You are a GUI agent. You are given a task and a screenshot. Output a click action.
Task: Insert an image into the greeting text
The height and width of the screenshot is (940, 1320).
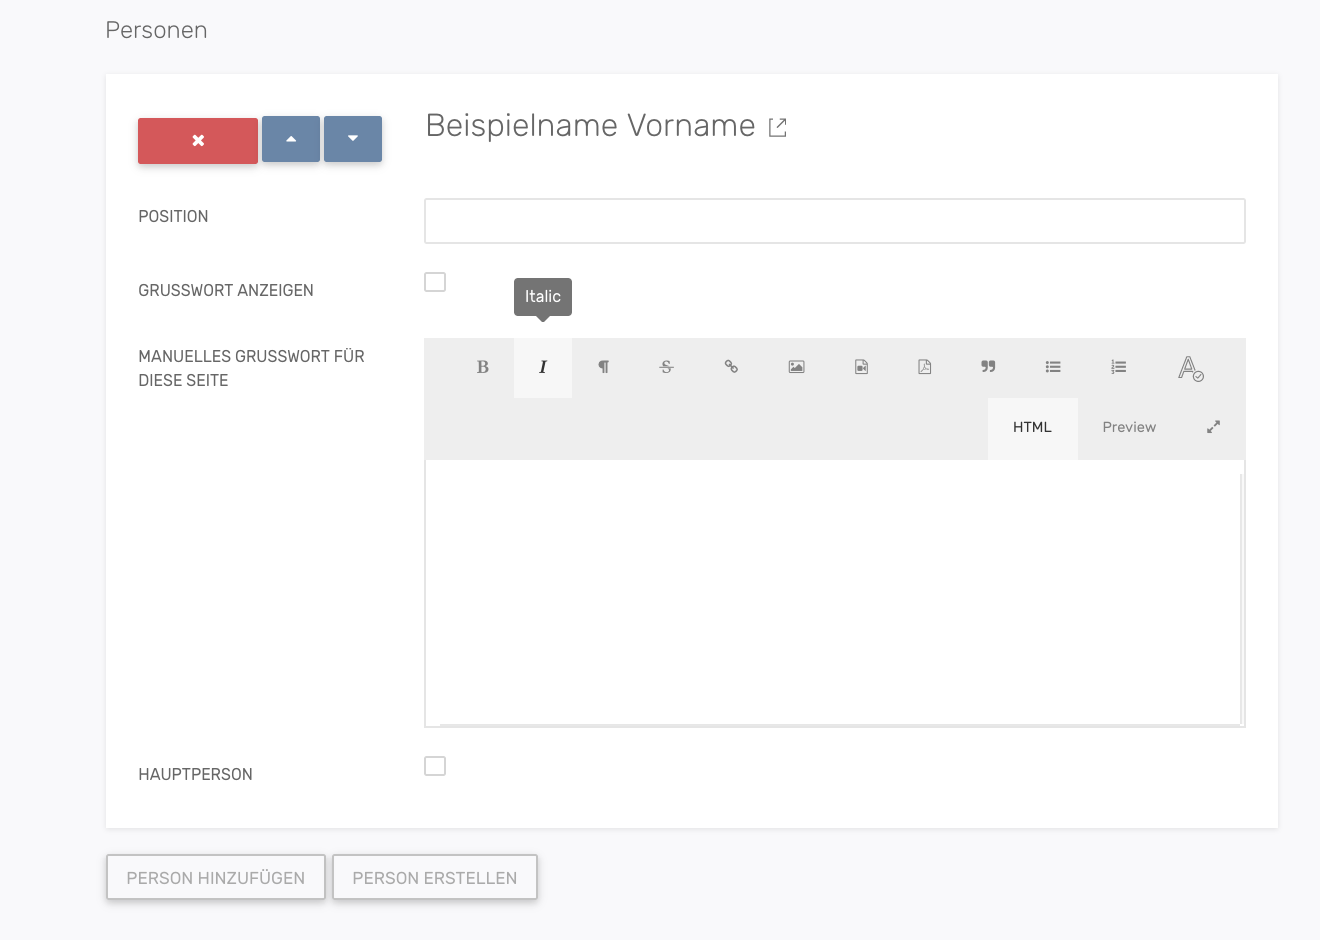click(x=796, y=367)
